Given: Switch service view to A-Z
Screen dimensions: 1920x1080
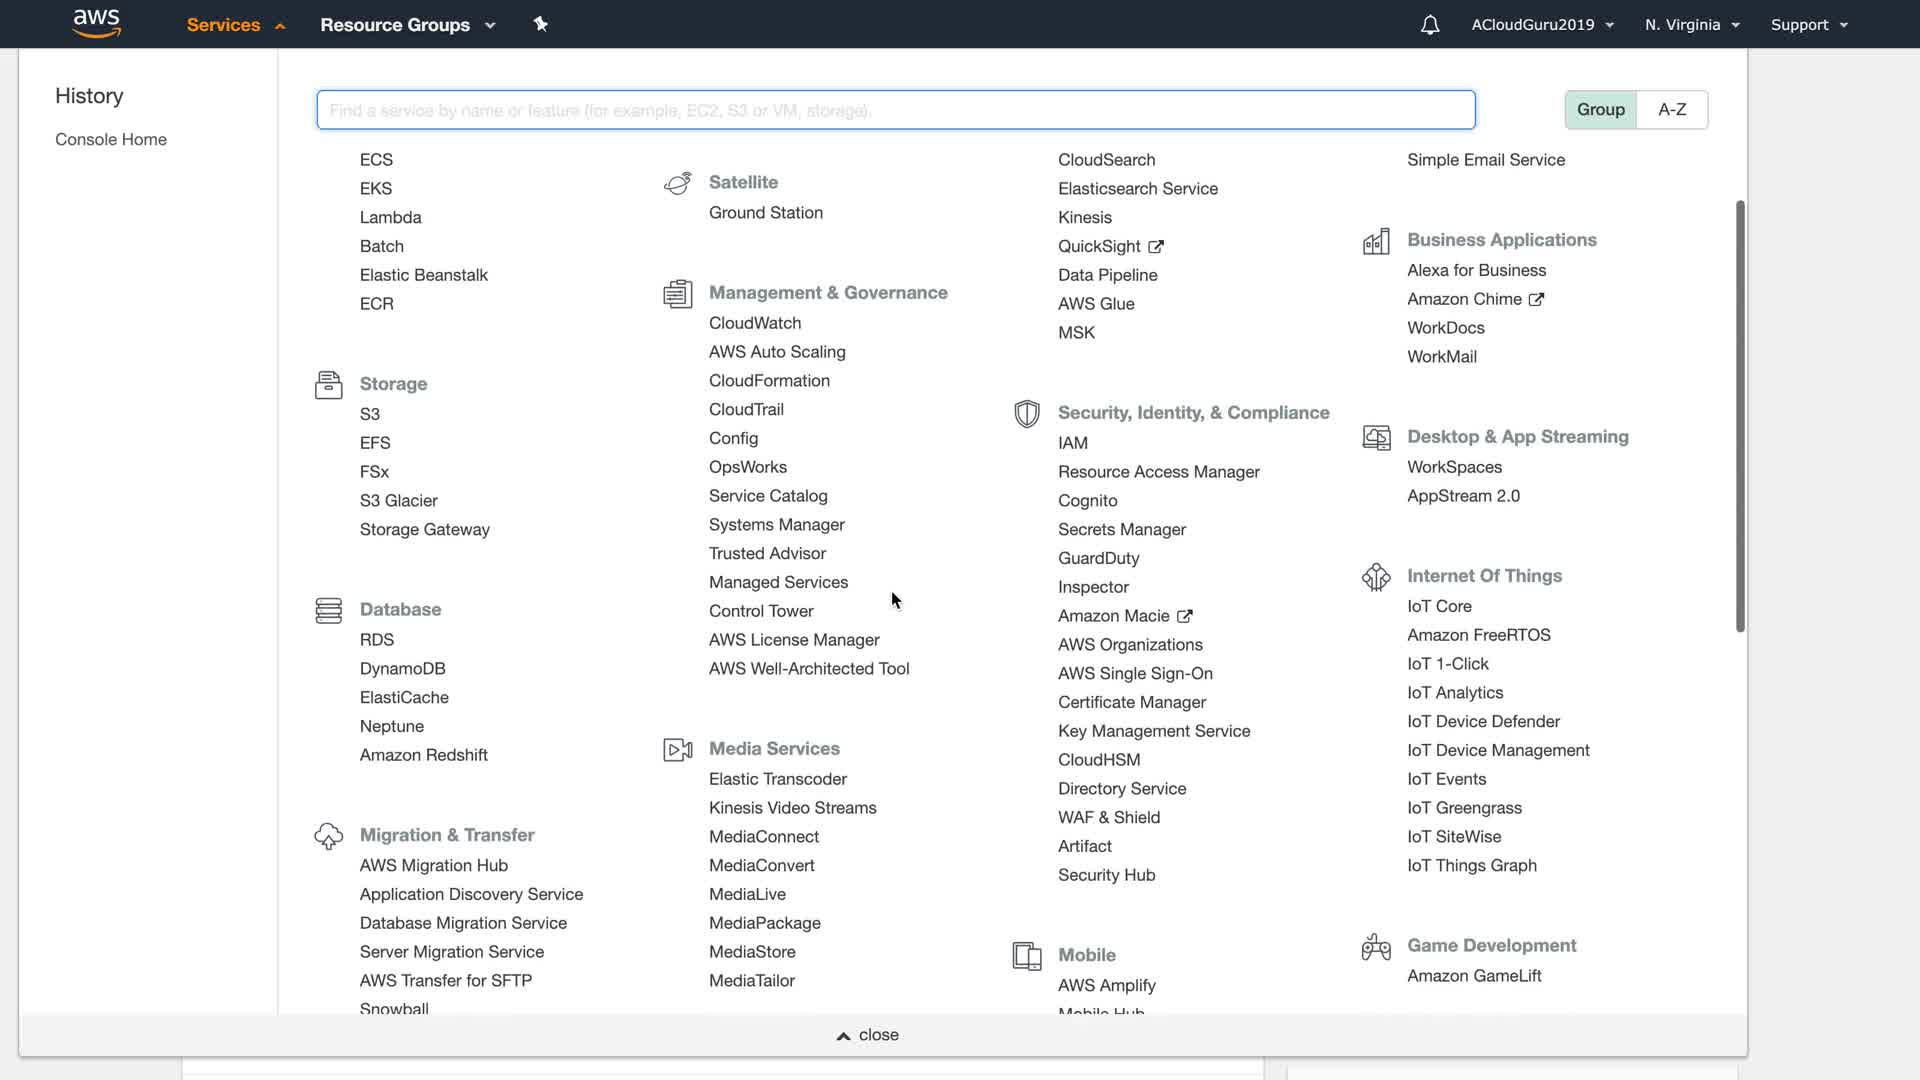Looking at the screenshot, I should coord(1672,110).
